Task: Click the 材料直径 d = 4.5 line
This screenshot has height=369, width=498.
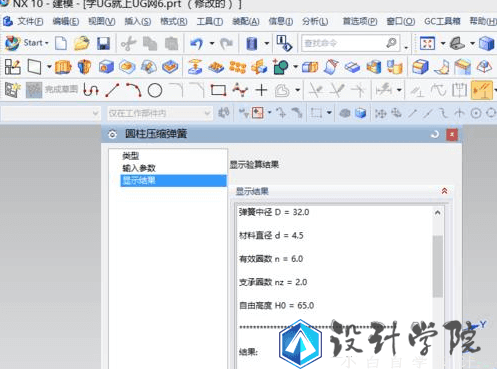Action: 271,236
